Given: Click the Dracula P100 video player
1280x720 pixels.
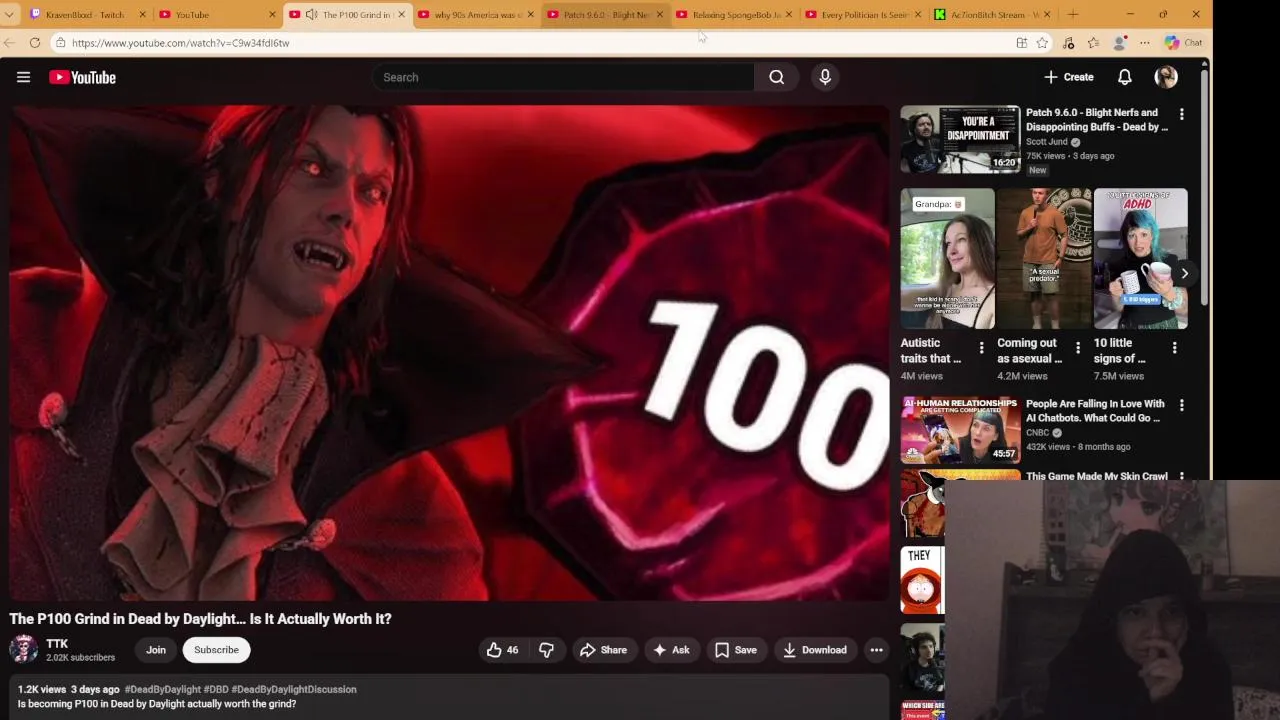Looking at the screenshot, I should (449, 353).
